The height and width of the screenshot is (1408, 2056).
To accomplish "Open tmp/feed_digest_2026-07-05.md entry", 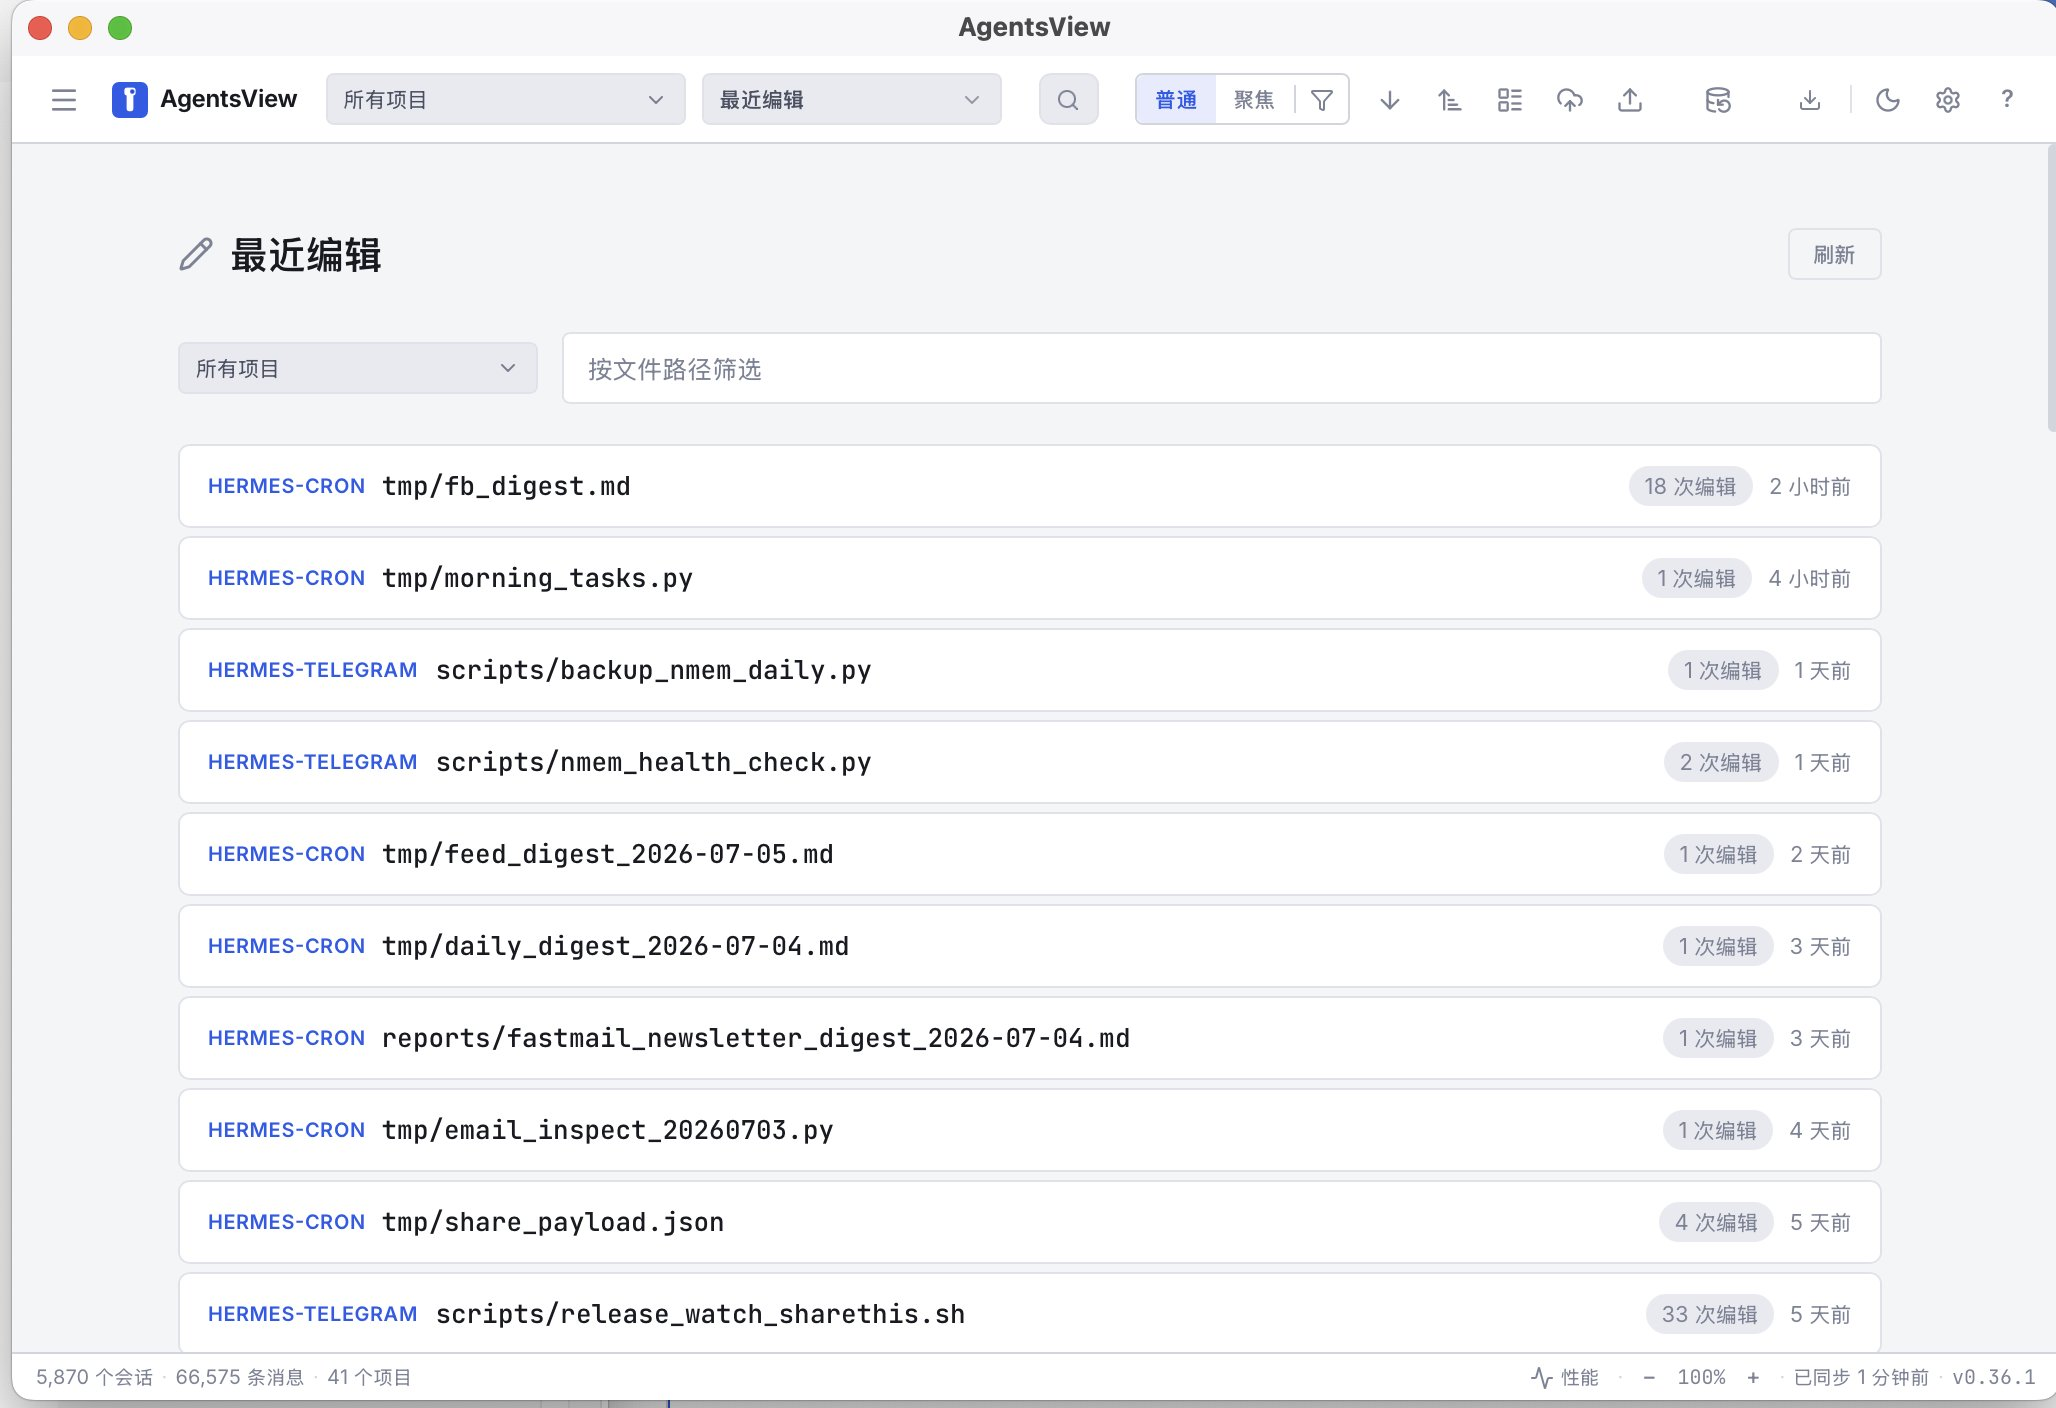I will 1029,854.
